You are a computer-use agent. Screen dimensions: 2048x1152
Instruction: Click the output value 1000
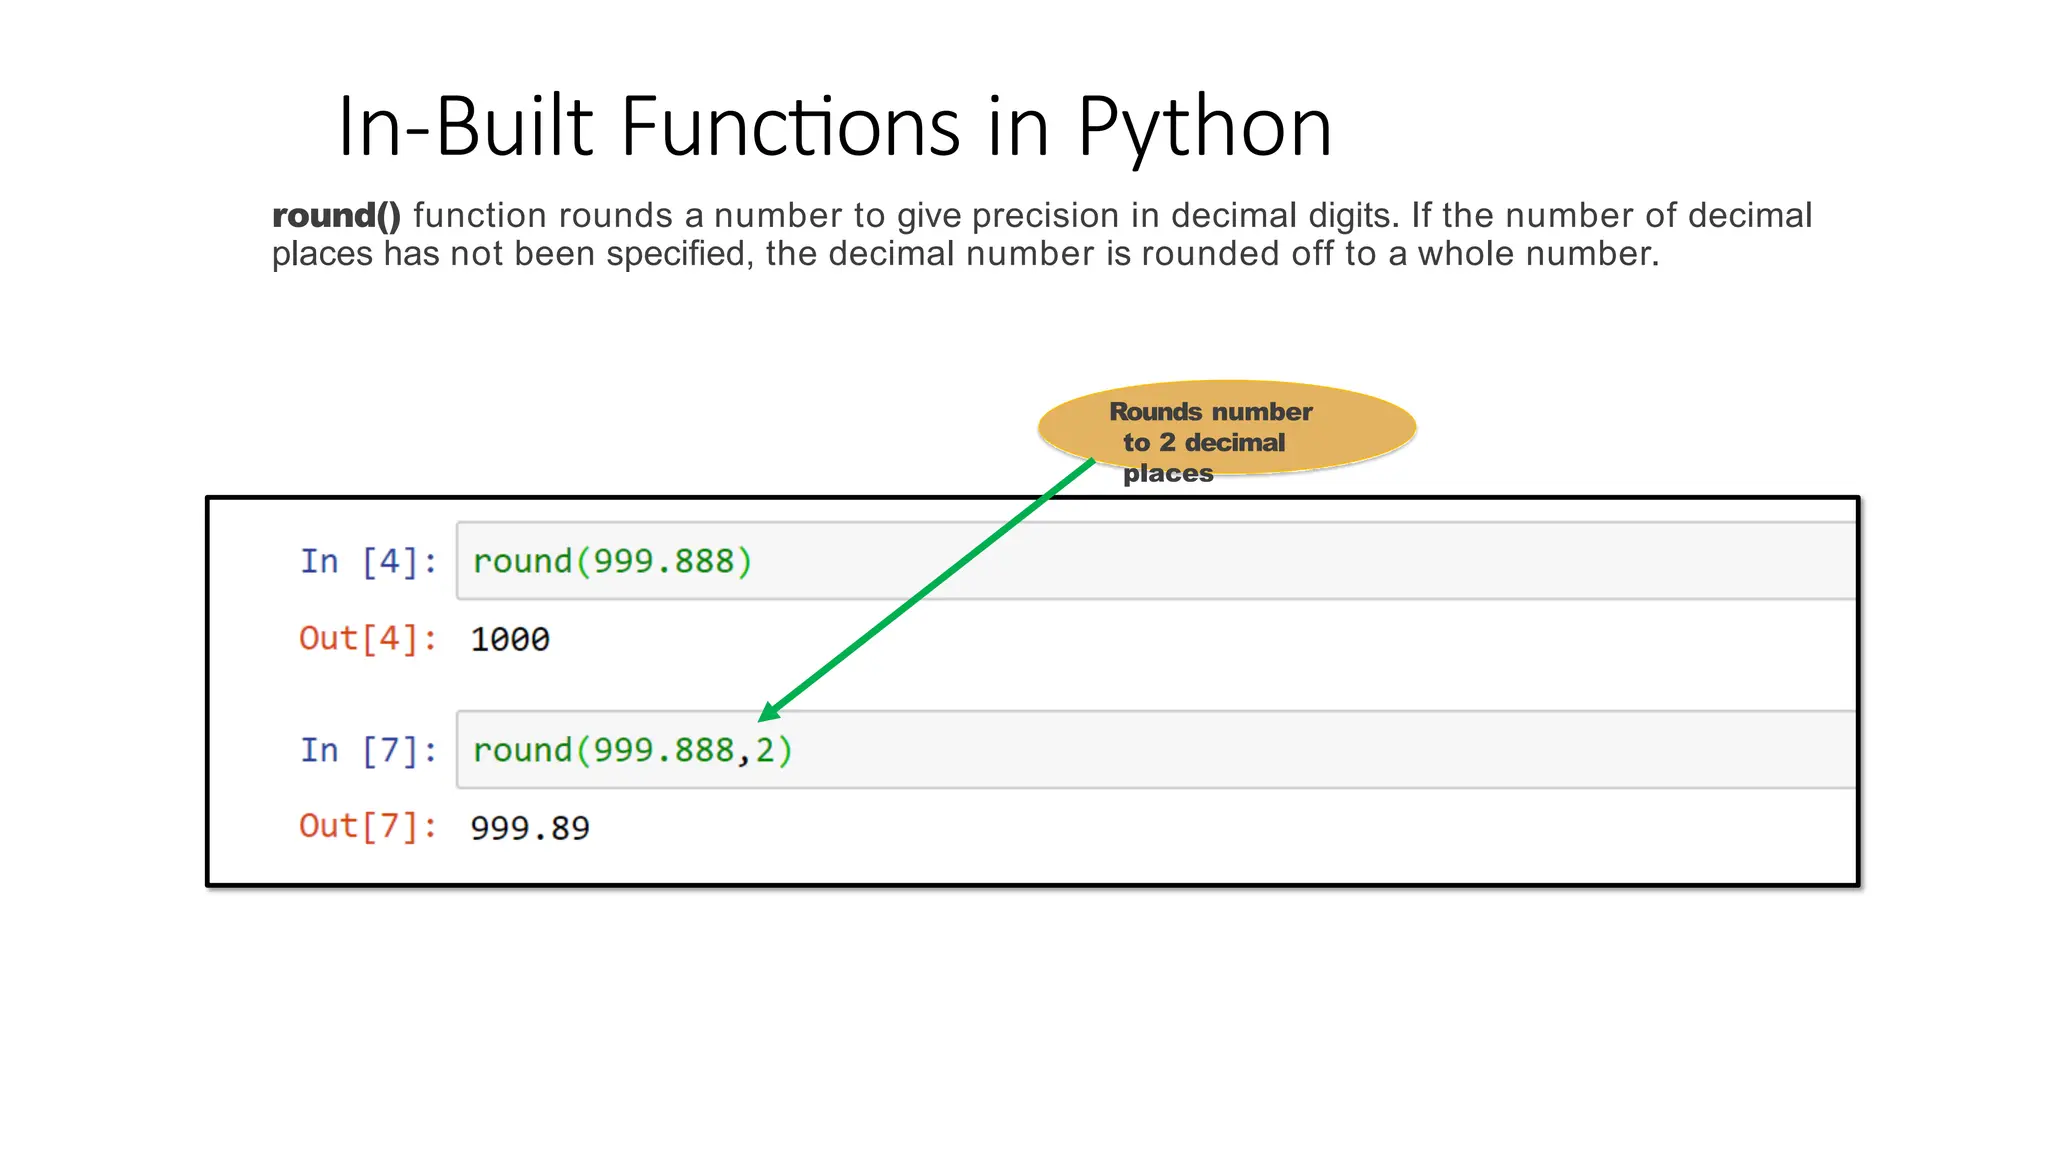510,639
